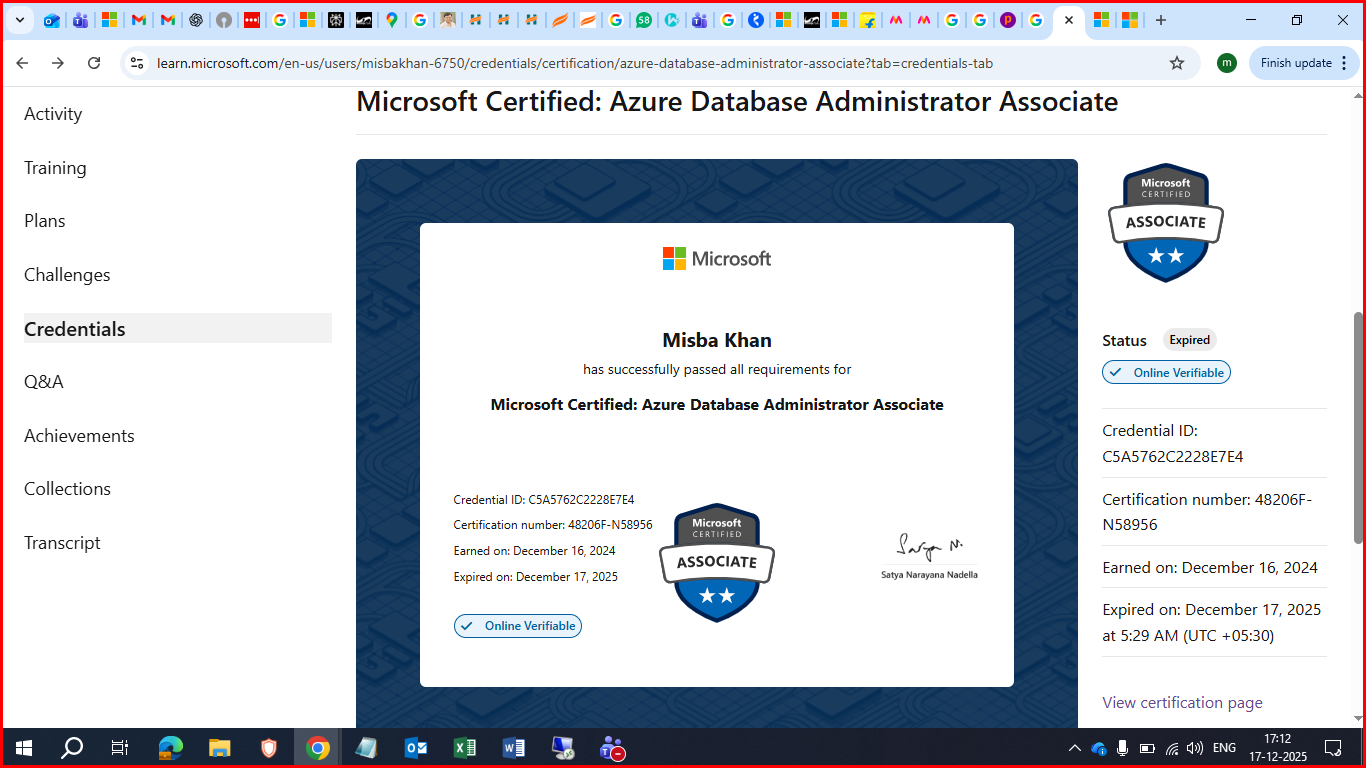Select the Credentials sidebar item

tap(178, 329)
